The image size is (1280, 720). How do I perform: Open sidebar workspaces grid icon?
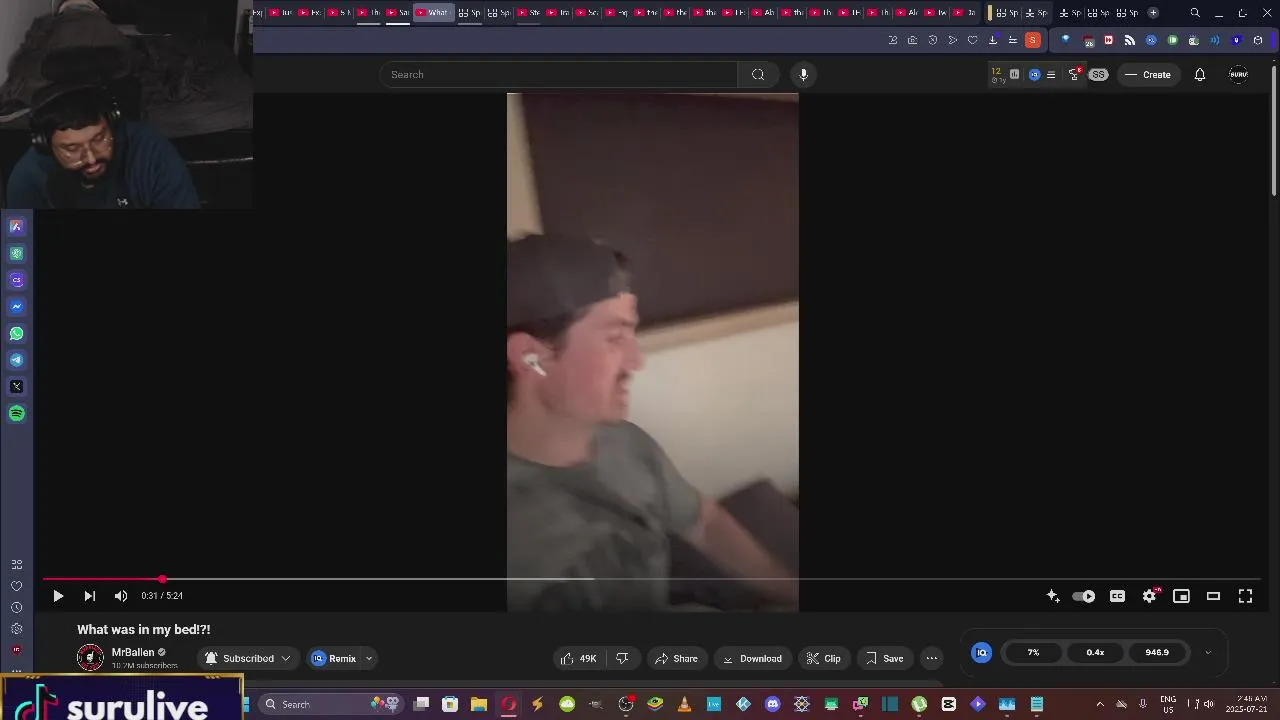[x=16, y=565]
